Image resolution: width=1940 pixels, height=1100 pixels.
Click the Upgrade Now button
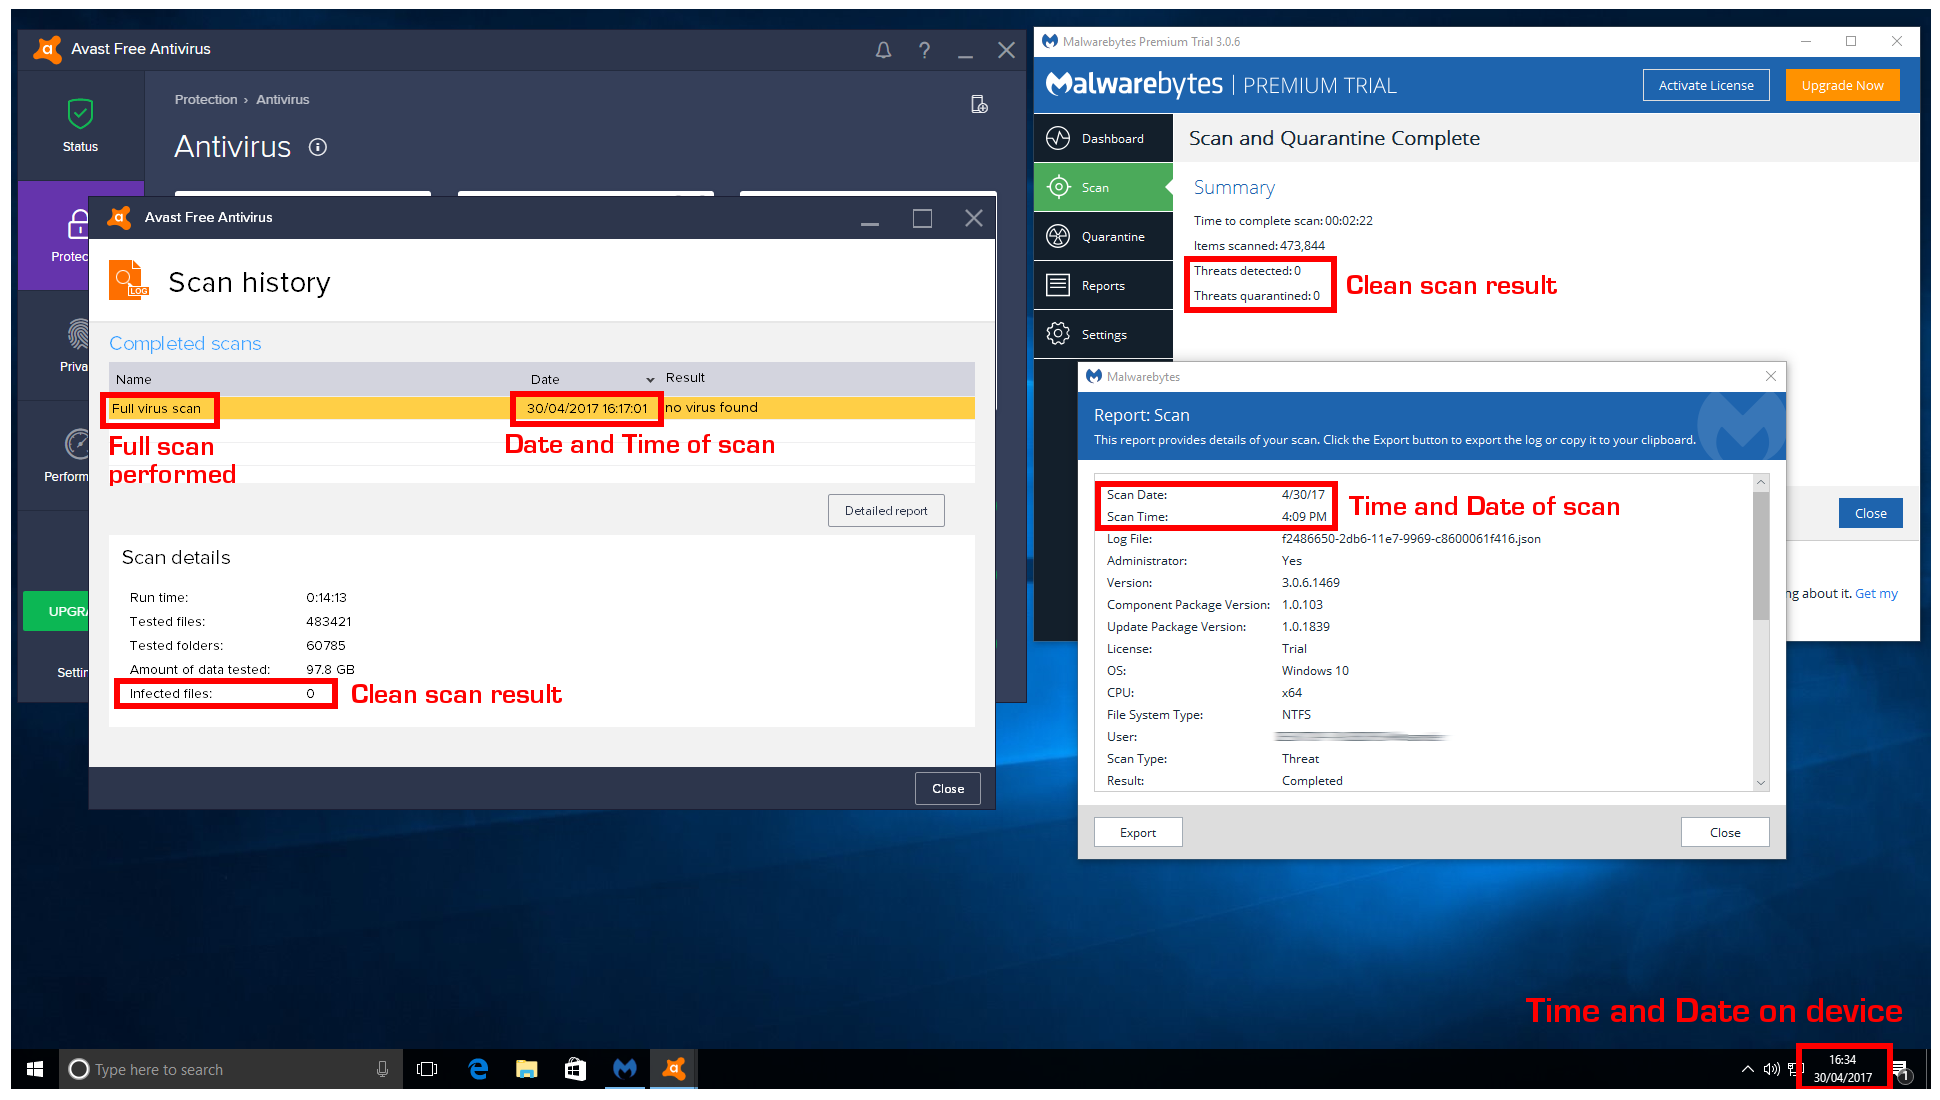[1842, 86]
